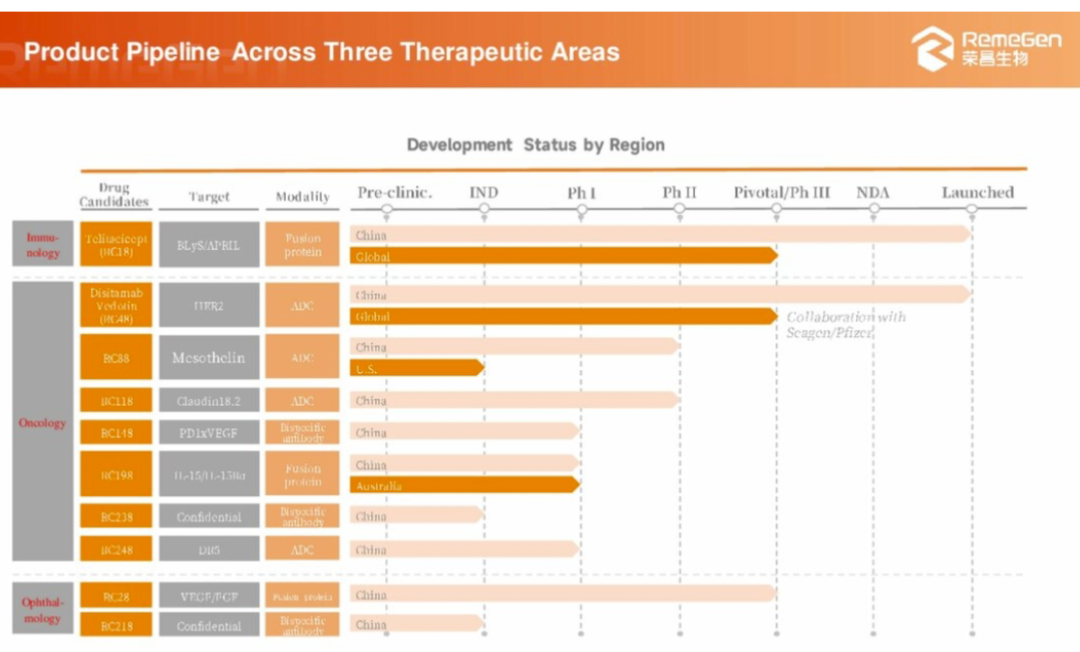This screenshot has height=652, width=1080.
Task: Click the Pre-clinic. stage circle marker
Action: point(387,210)
